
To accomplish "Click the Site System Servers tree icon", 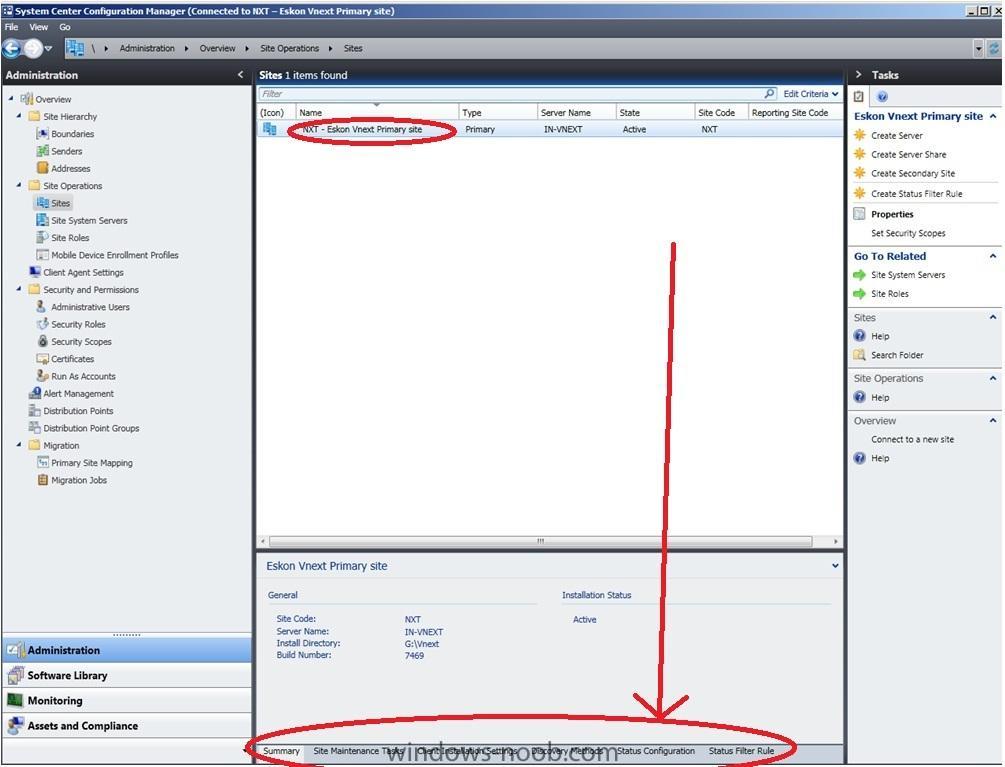I will [x=42, y=220].
